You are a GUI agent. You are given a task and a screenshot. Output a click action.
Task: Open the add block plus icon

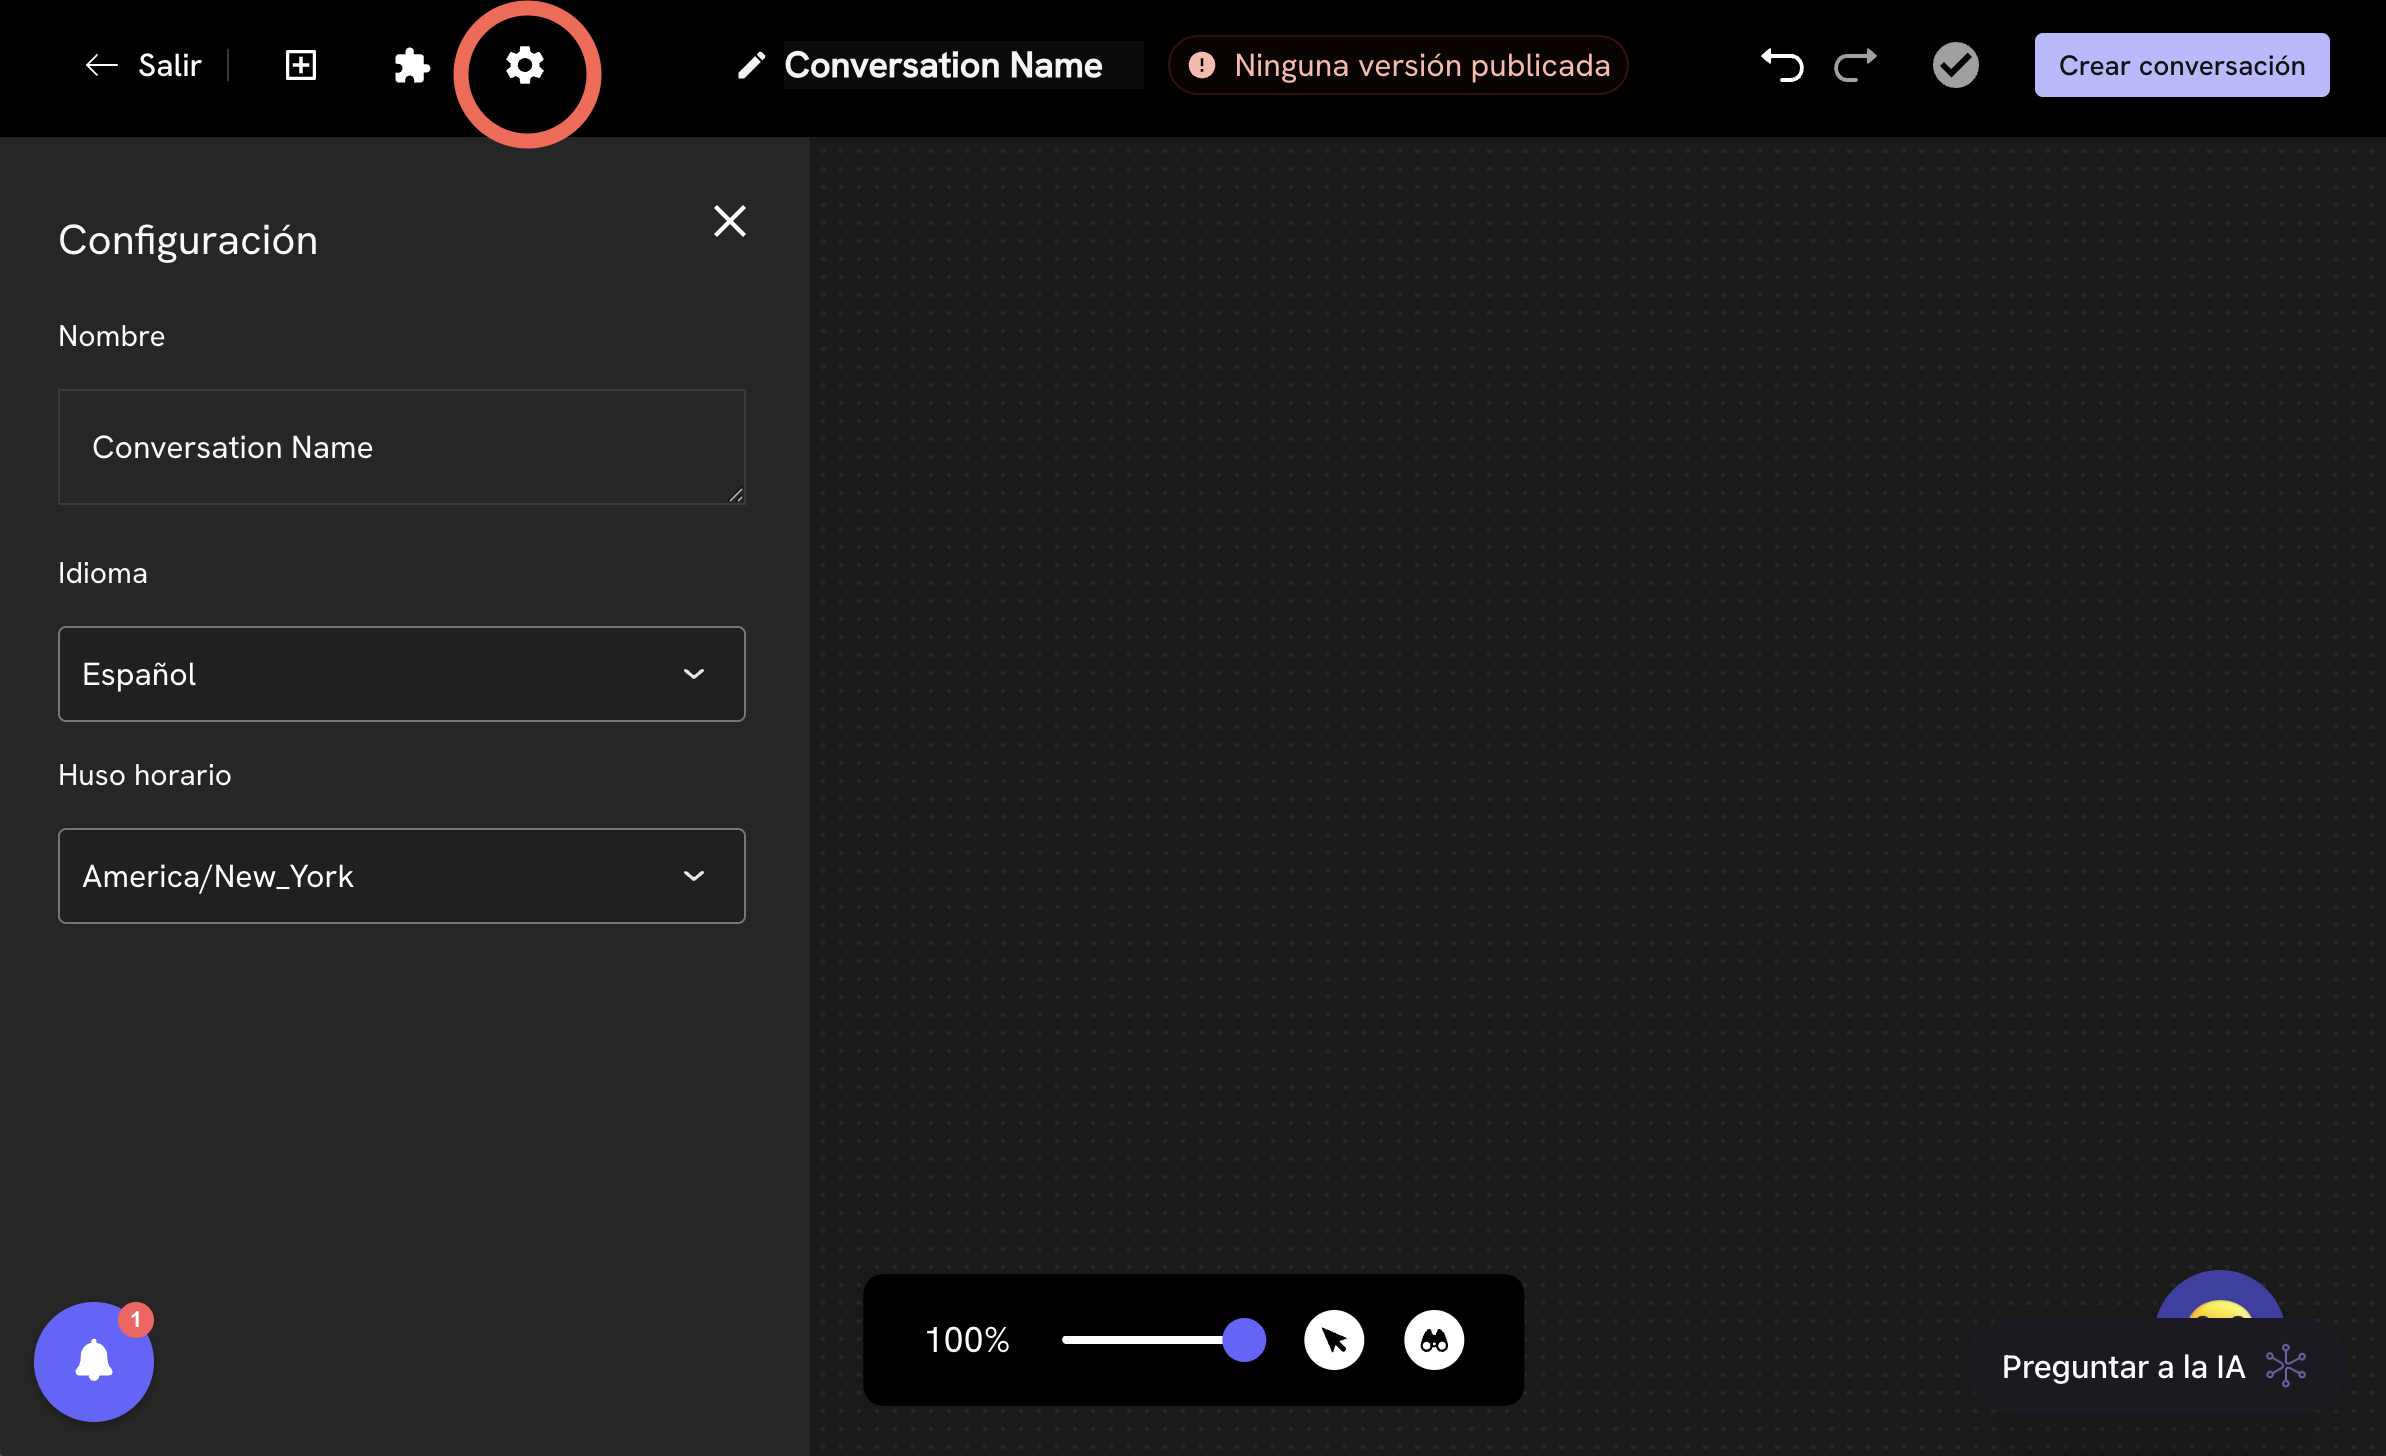(x=300, y=65)
